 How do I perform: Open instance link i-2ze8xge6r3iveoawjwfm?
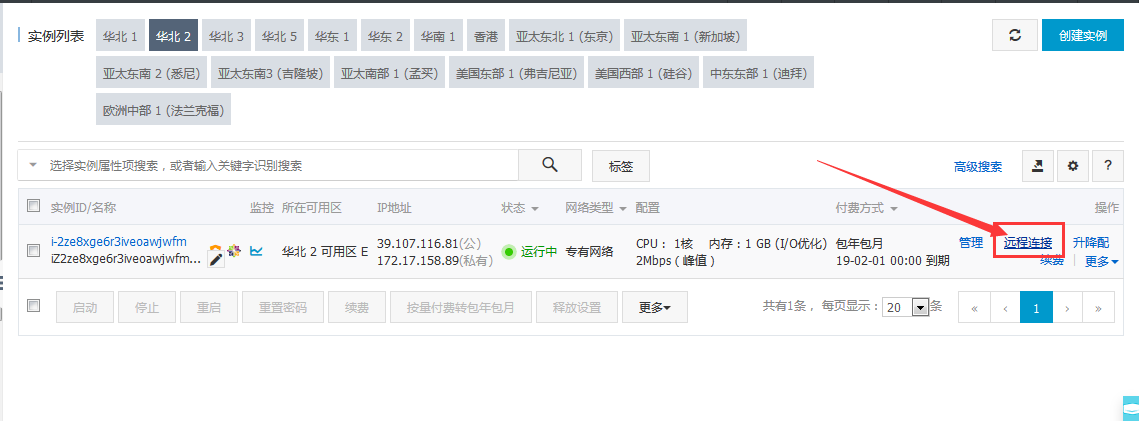click(x=119, y=242)
